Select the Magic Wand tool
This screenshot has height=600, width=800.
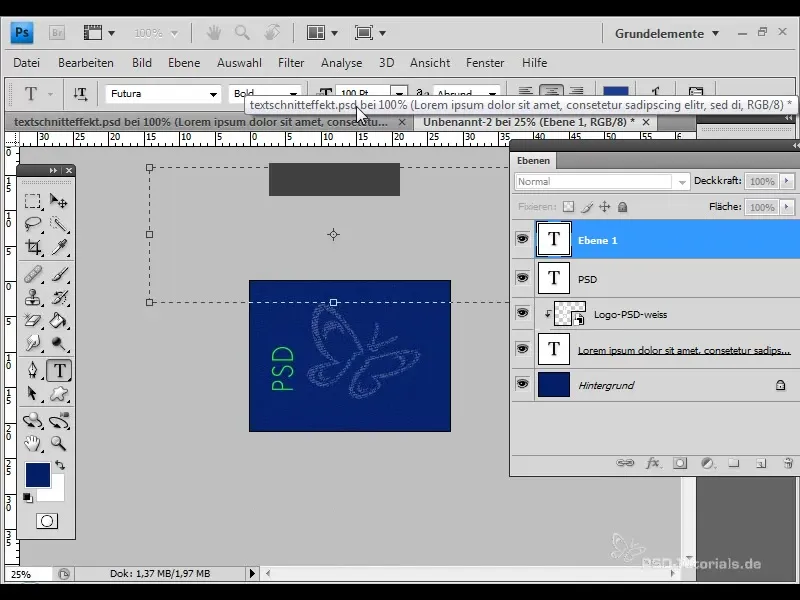point(59,224)
